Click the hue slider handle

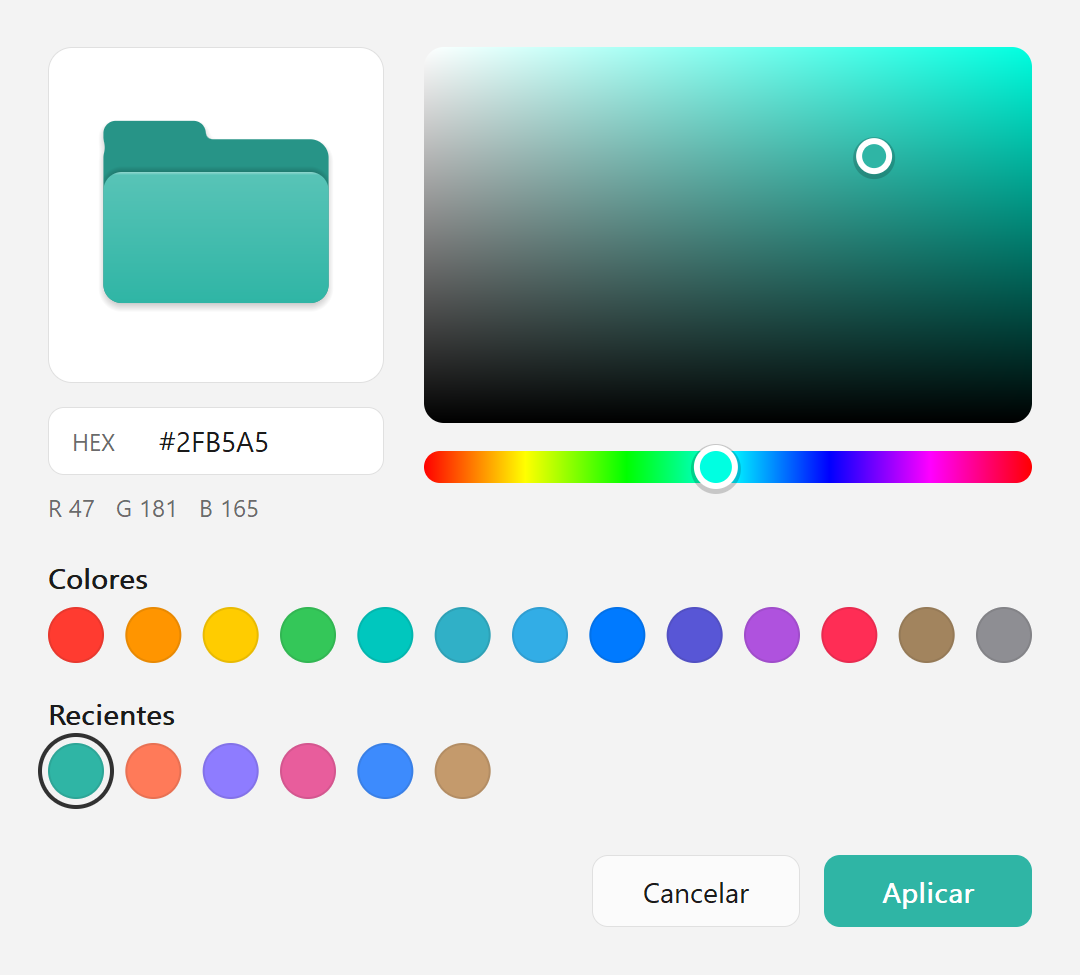coord(716,468)
